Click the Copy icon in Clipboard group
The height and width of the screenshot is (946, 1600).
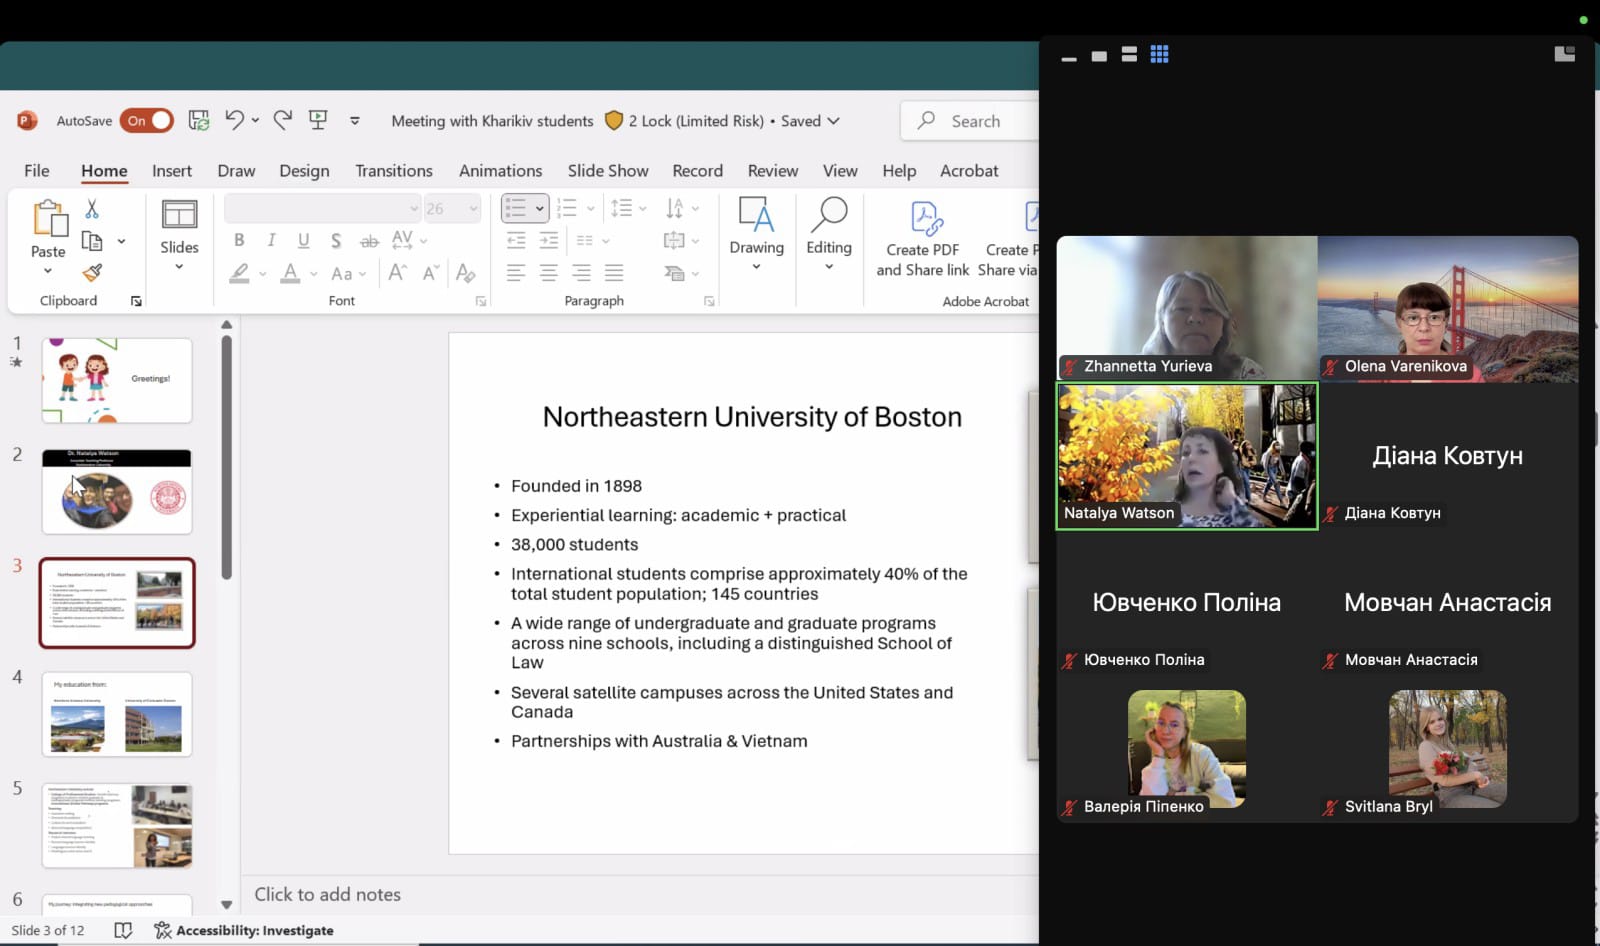[x=92, y=241]
